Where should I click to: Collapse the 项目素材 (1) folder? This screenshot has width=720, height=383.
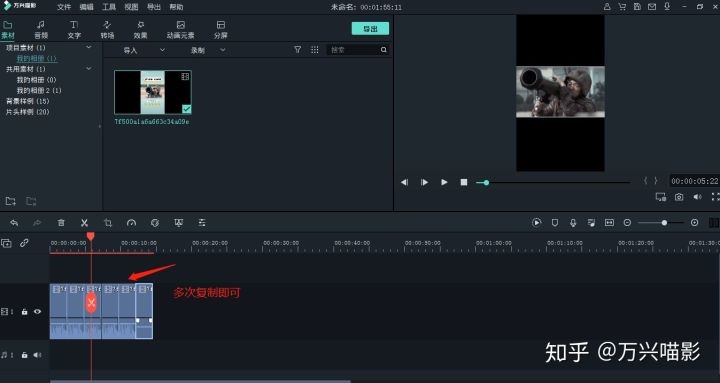(89, 47)
